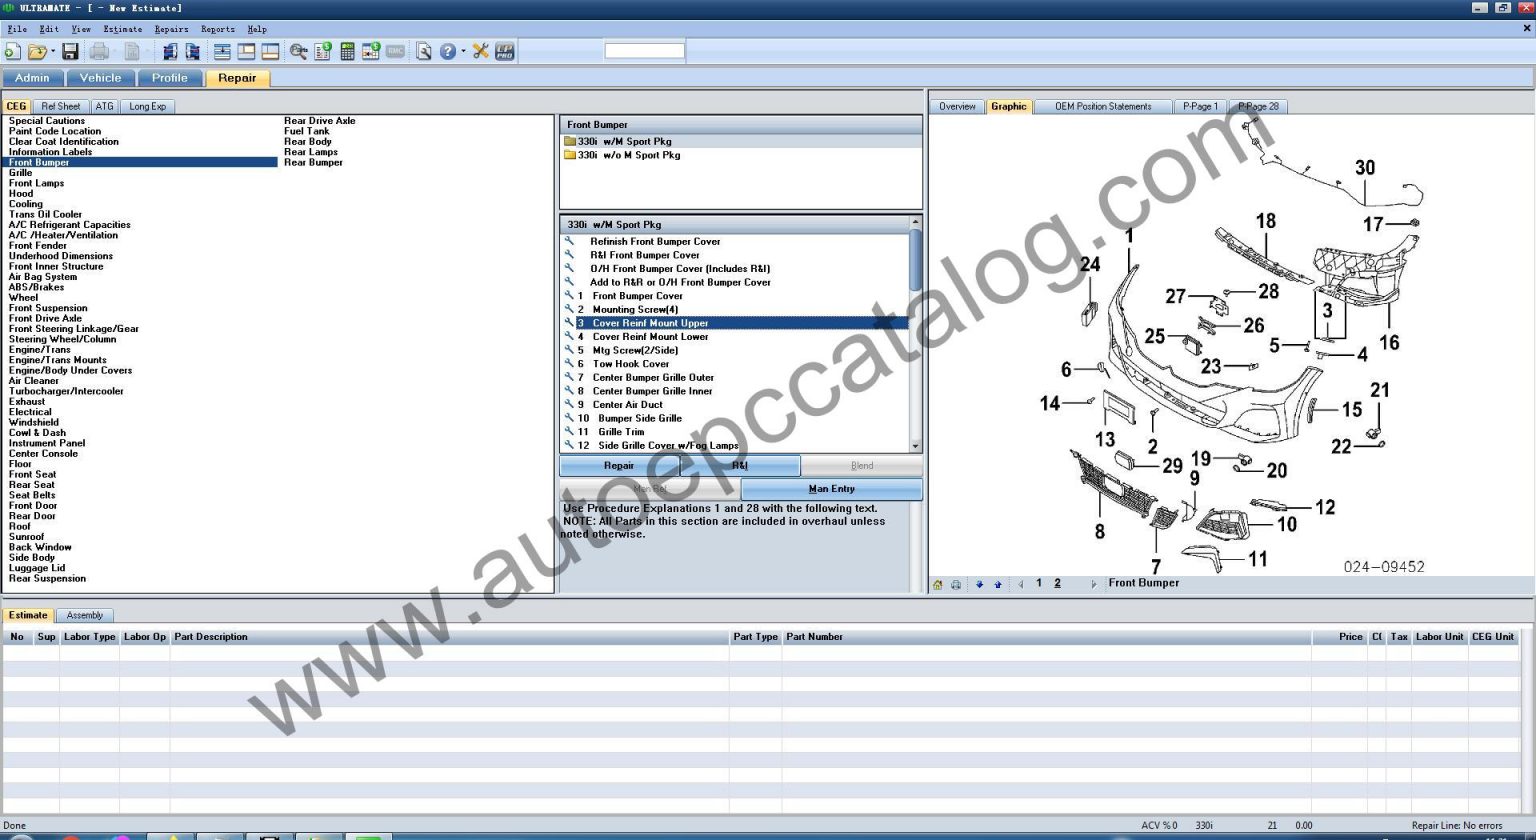Click the wrench icon beside Refinish Front Bumper Cover
This screenshot has height=840, width=1536.
(x=569, y=241)
